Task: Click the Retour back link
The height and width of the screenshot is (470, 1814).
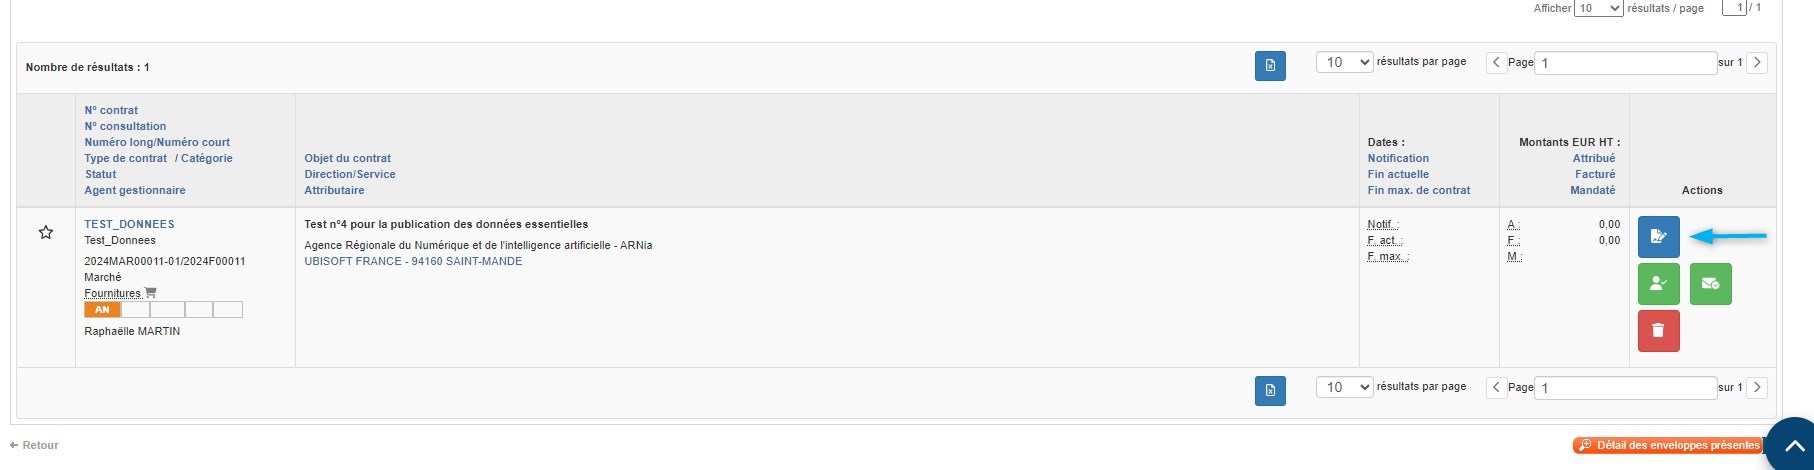Action: tap(35, 445)
